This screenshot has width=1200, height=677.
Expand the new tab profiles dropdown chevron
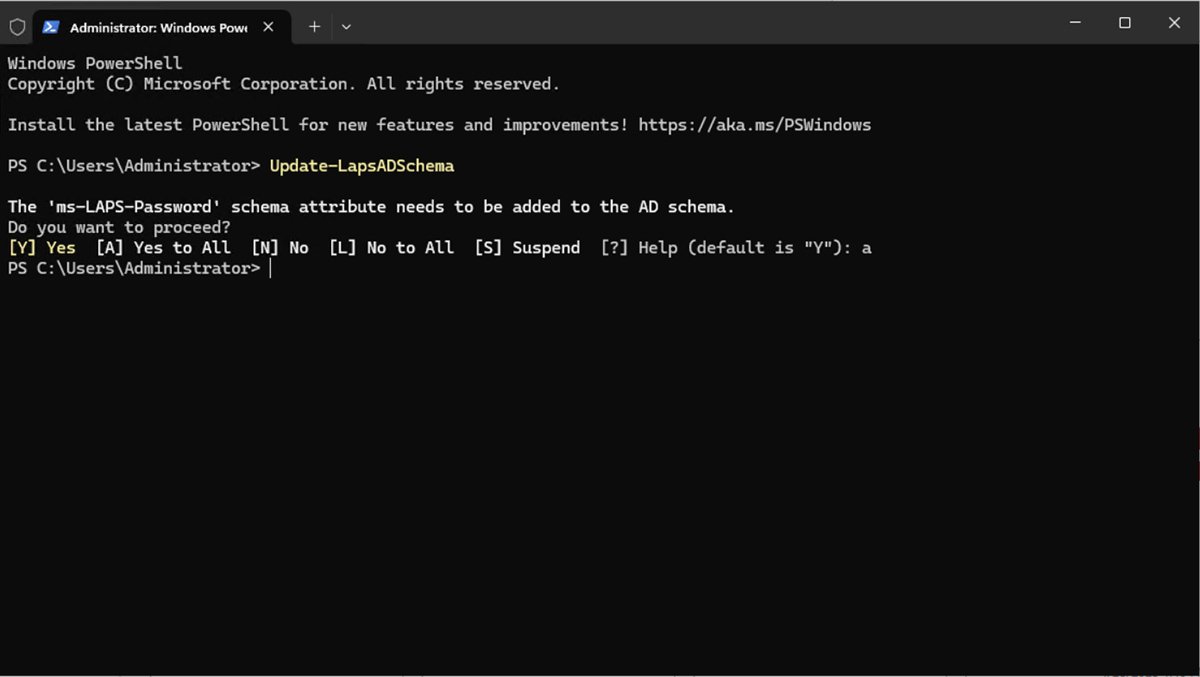point(346,27)
